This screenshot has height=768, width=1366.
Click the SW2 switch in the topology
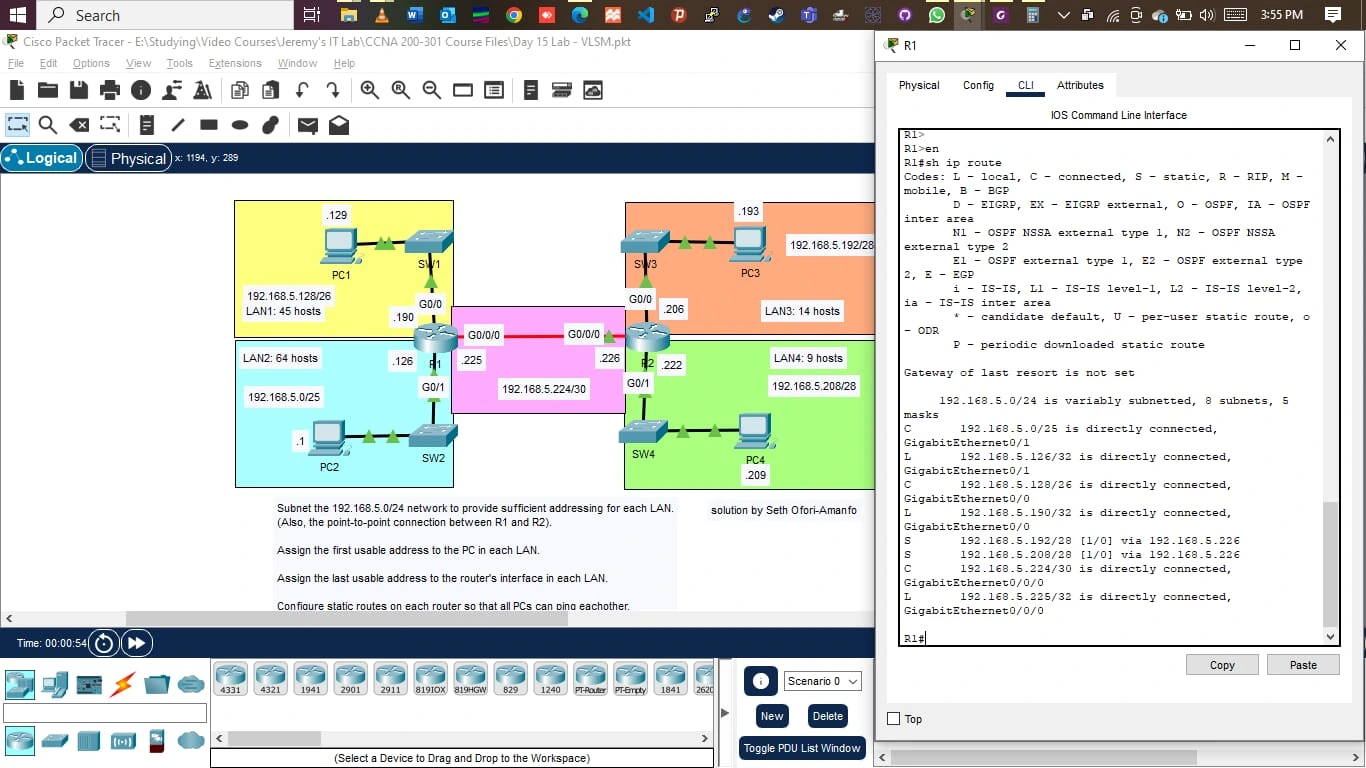(433, 436)
